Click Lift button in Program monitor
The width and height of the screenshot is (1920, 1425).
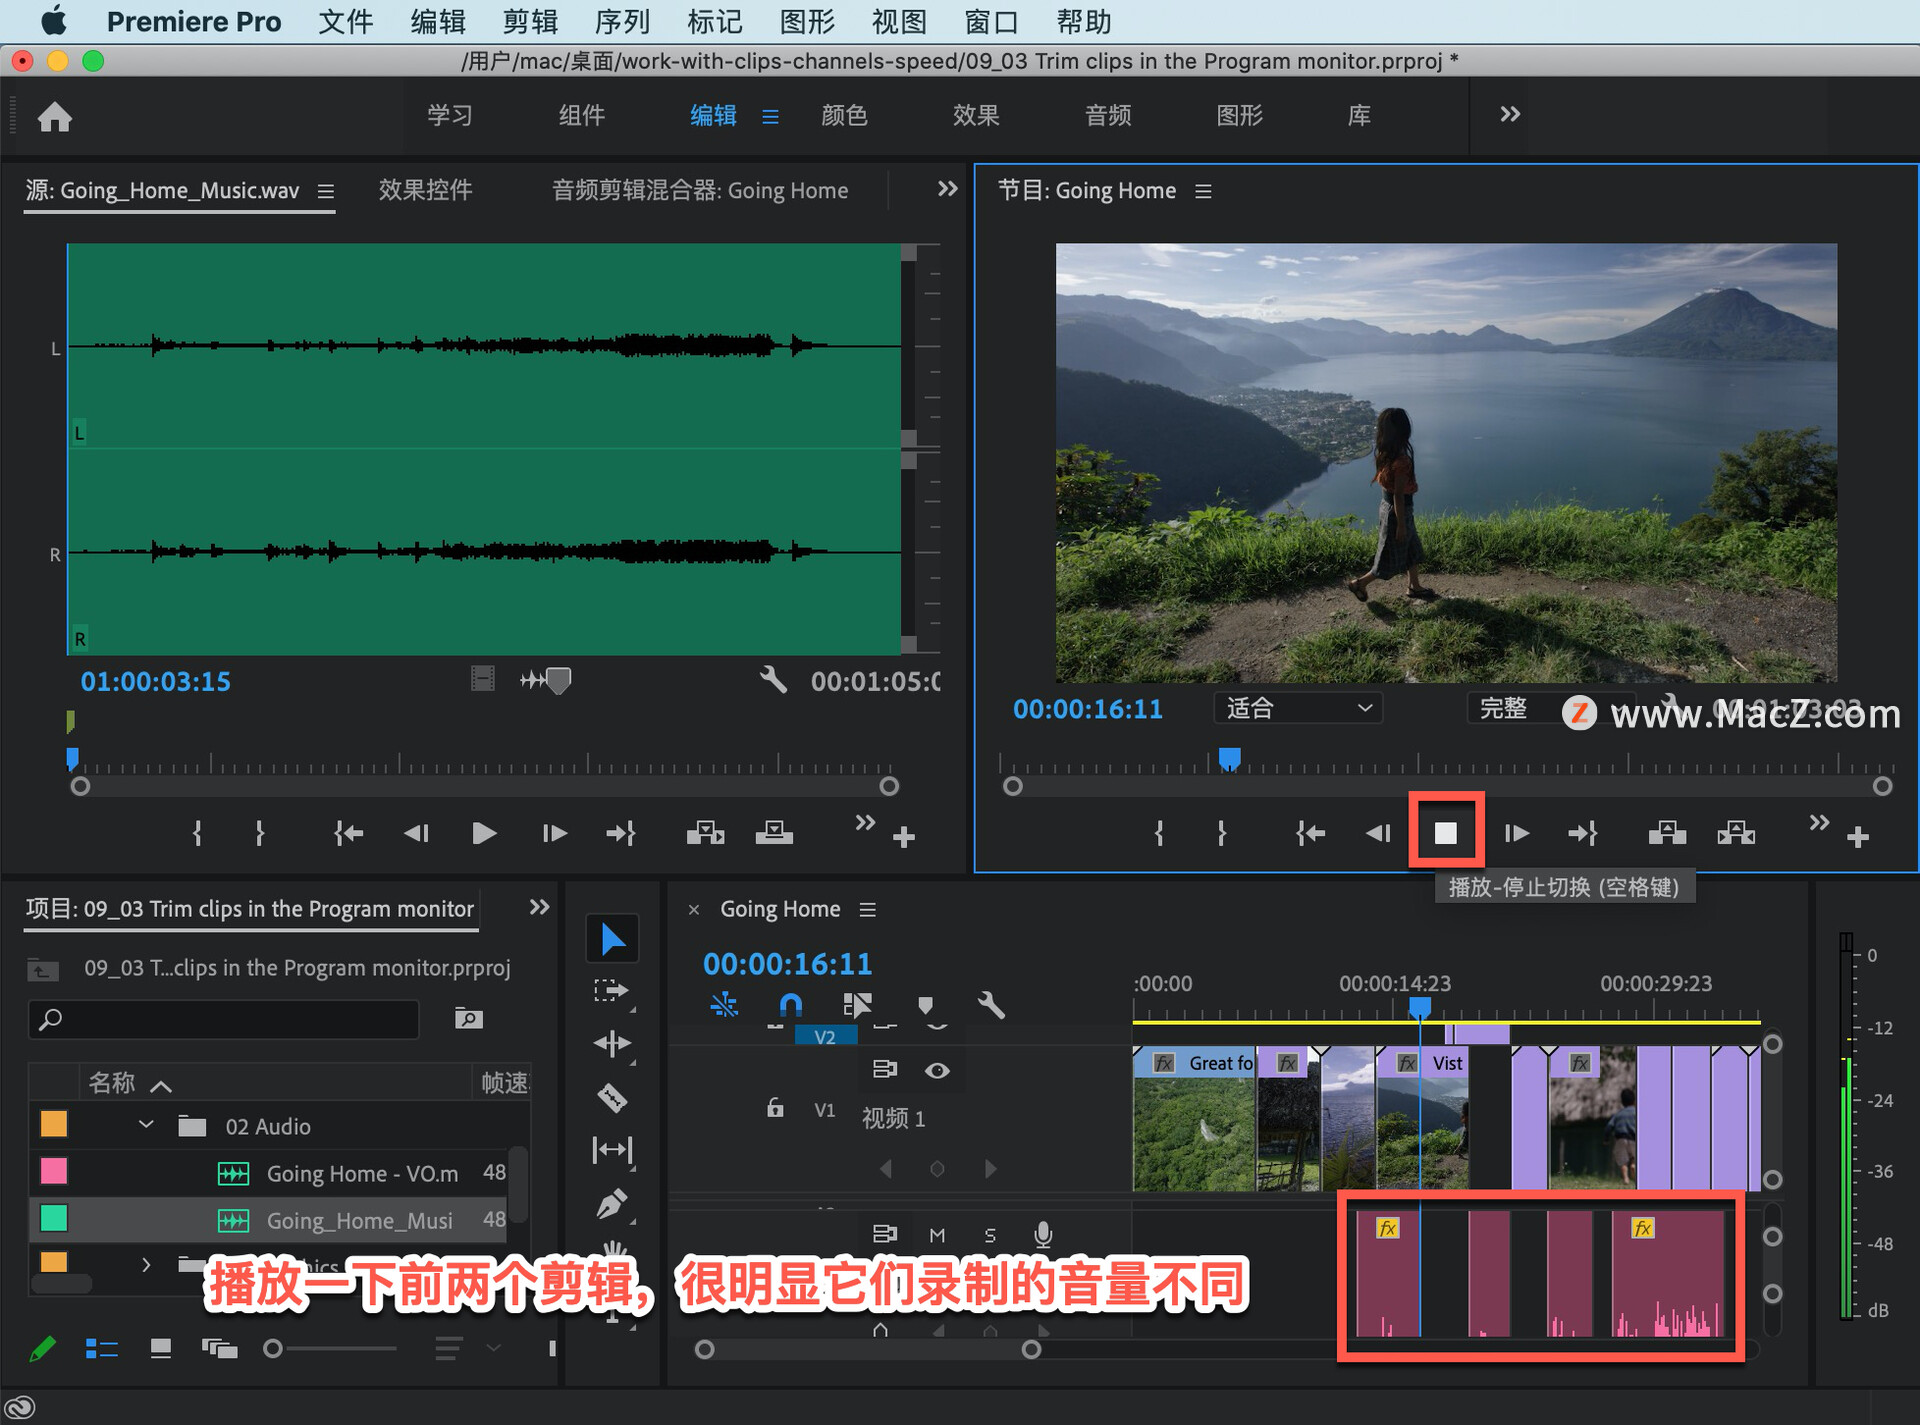(1666, 833)
